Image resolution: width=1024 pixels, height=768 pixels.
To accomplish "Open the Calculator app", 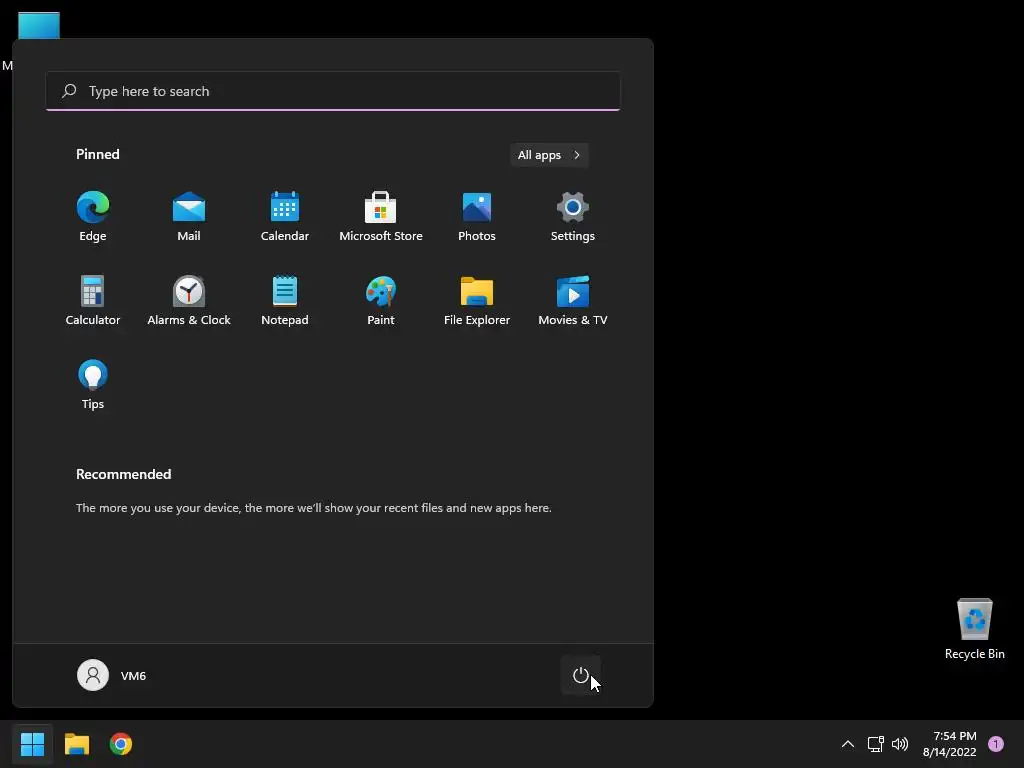I will pyautogui.click(x=93, y=300).
